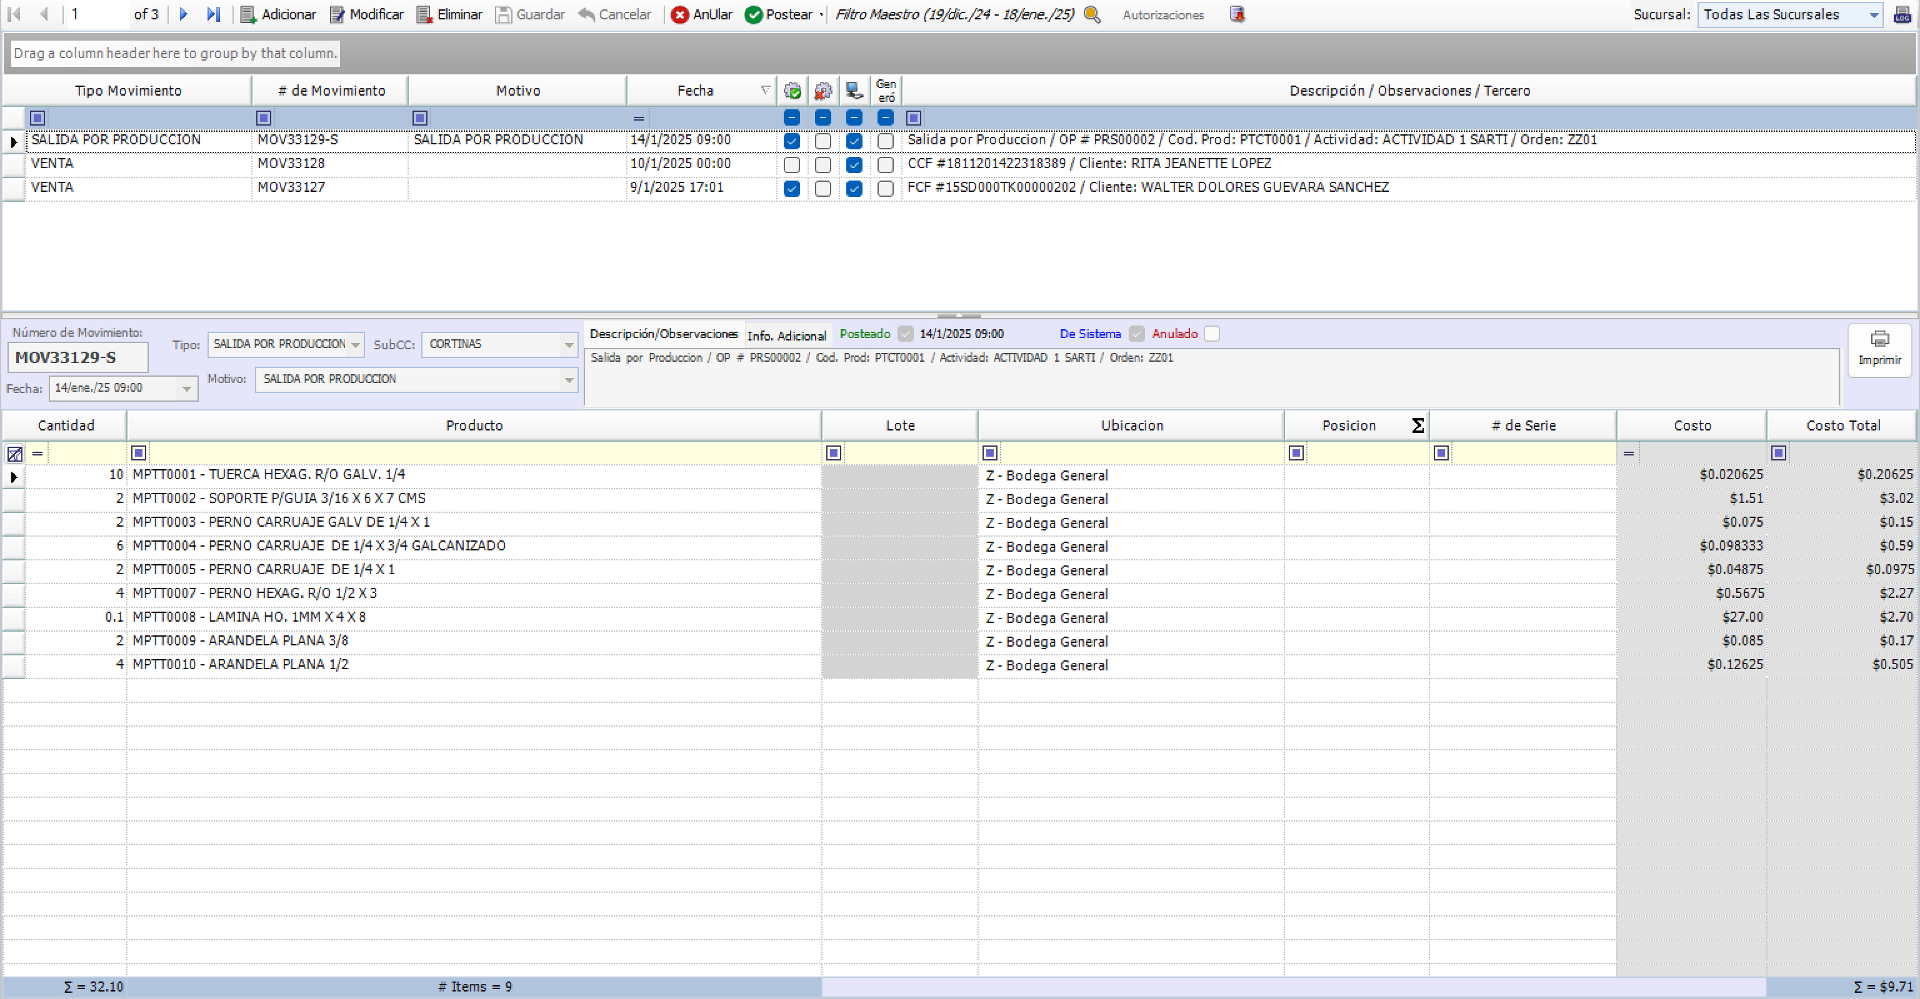This screenshot has height=999, width=1920.
Task: Toggle first checkbox in MOV33128 row
Action: tap(792, 164)
